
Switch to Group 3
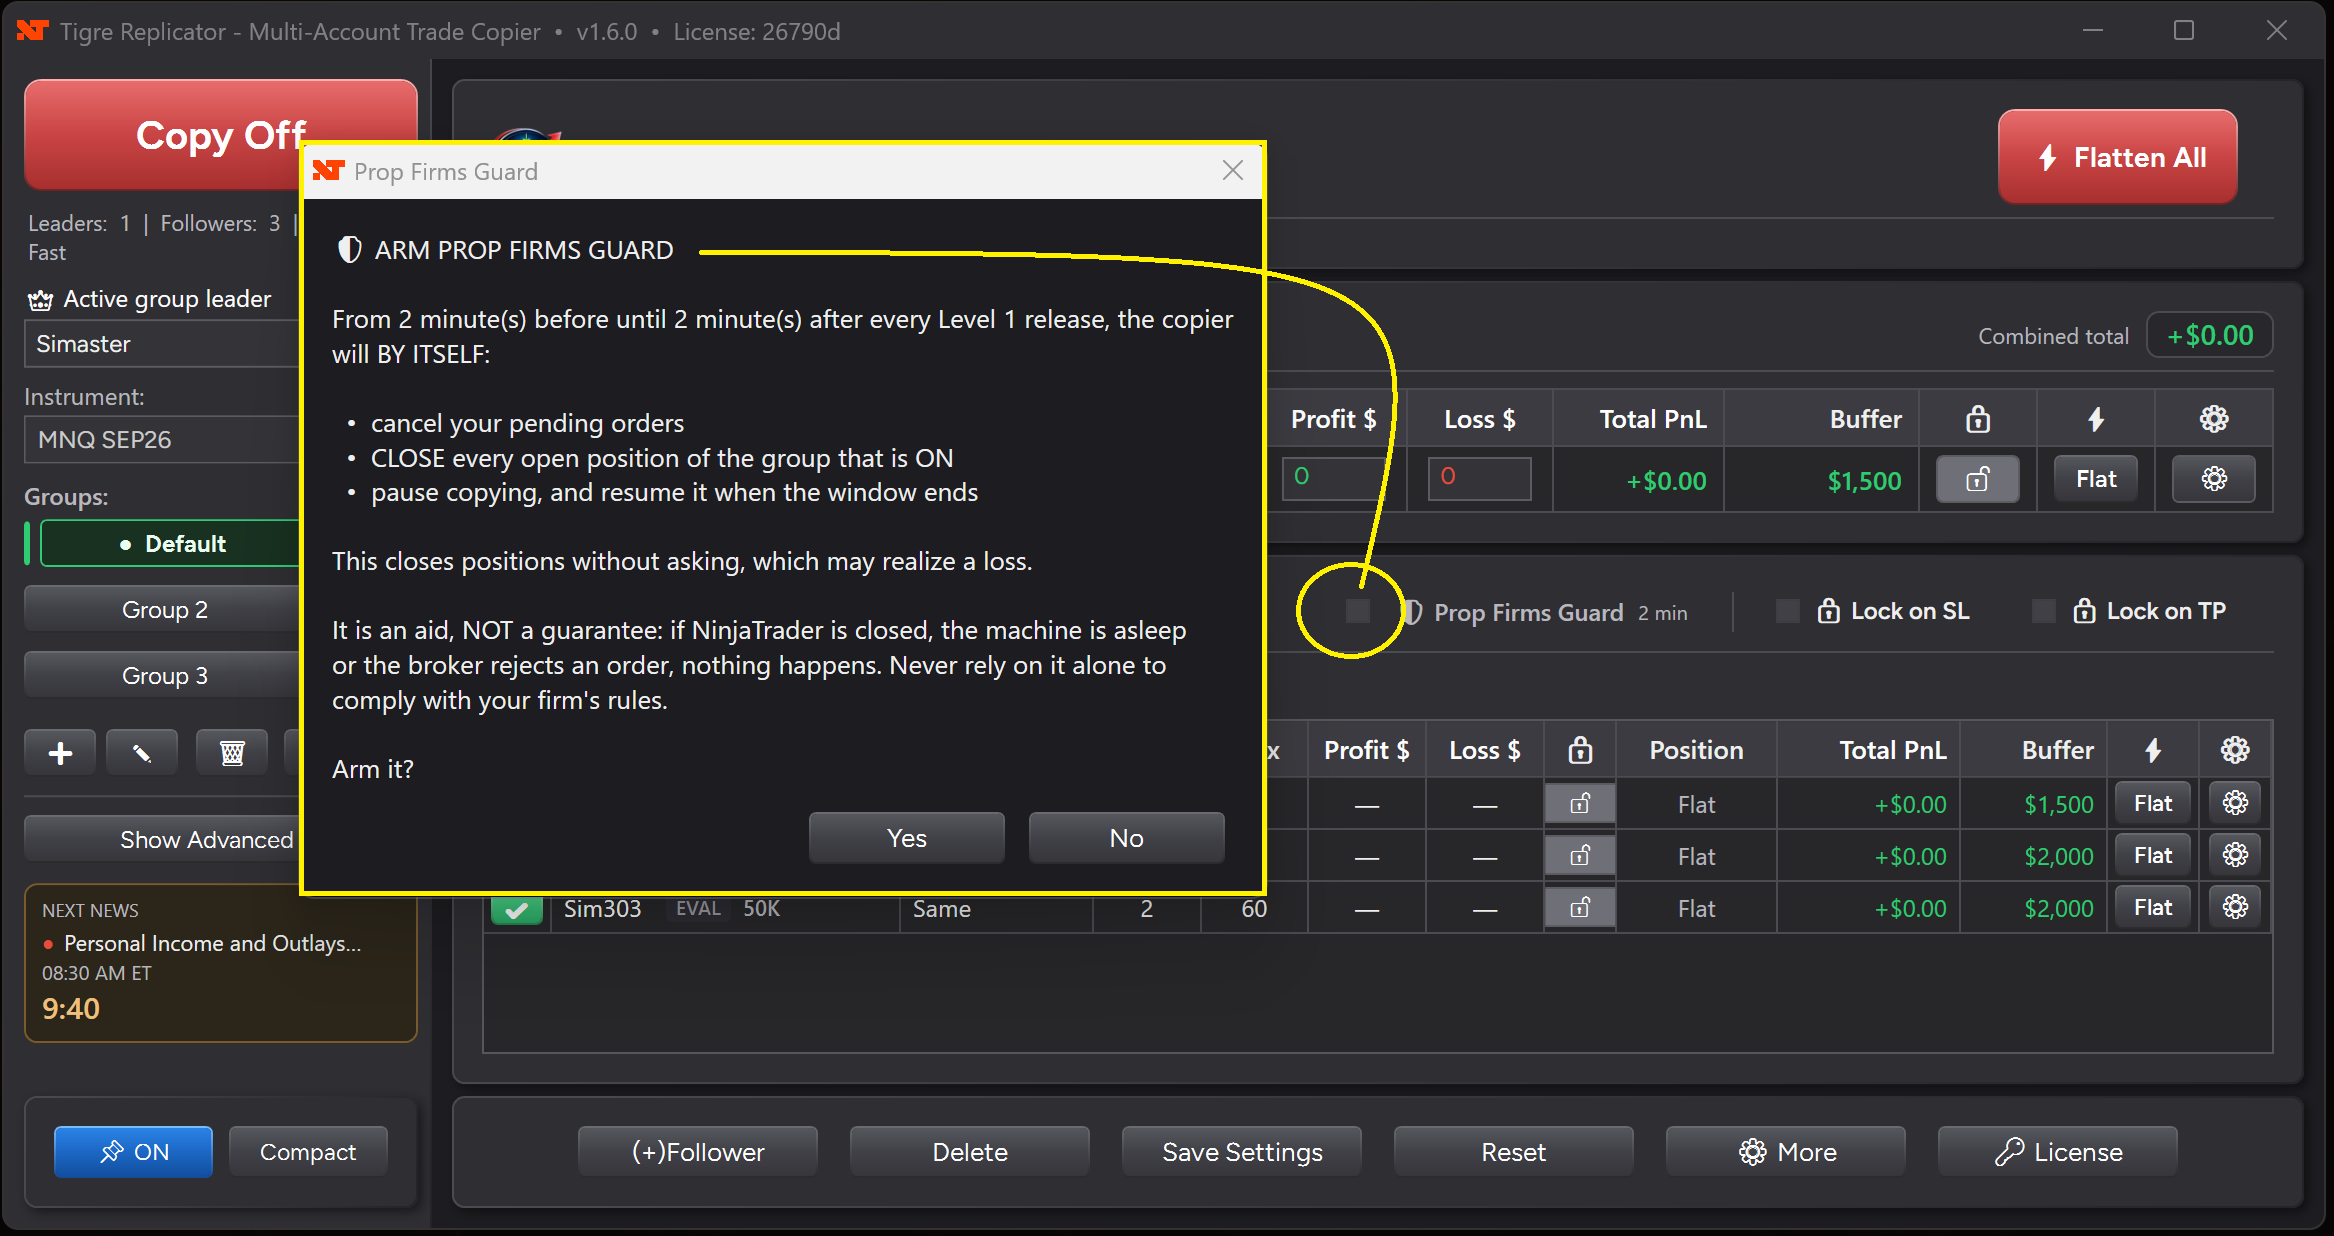click(x=164, y=676)
